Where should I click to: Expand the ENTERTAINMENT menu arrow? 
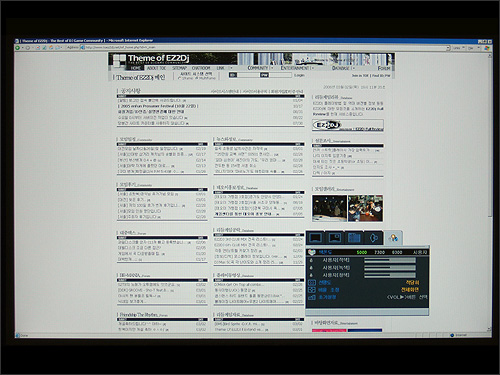pyautogui.click(x=312, y=68)
